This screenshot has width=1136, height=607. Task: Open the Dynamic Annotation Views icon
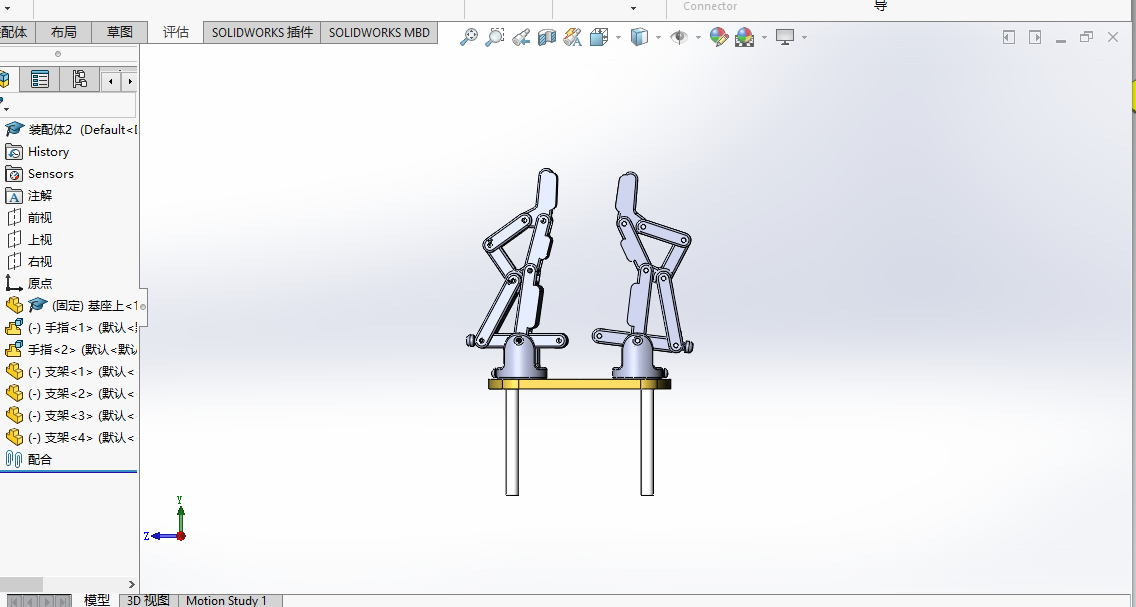(572, 37)
